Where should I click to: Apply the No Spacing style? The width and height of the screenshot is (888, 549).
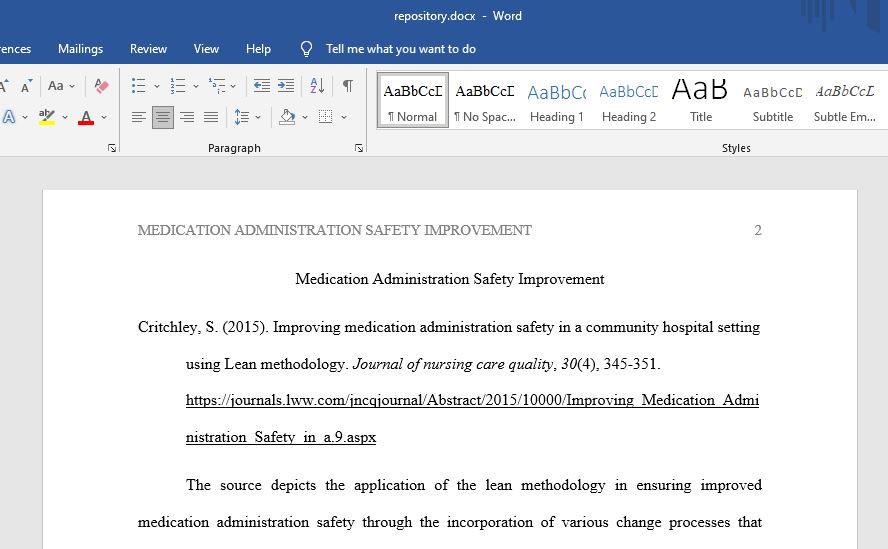coord(485,100)
